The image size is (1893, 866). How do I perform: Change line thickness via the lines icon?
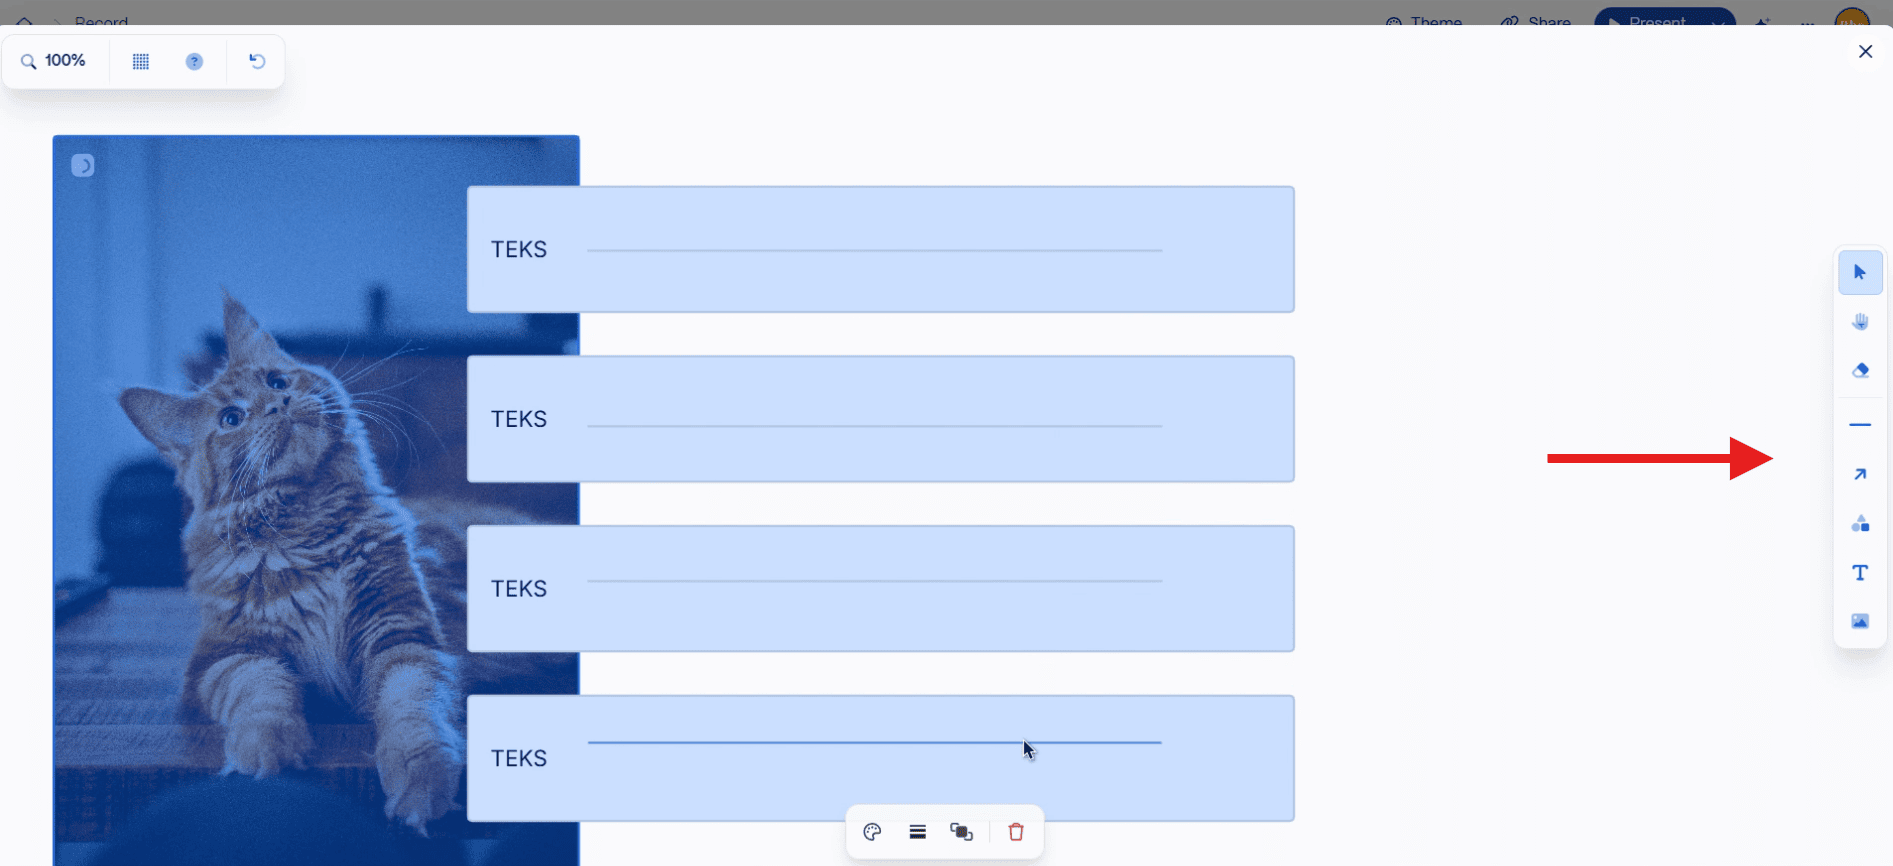click(x=917, y=831)
